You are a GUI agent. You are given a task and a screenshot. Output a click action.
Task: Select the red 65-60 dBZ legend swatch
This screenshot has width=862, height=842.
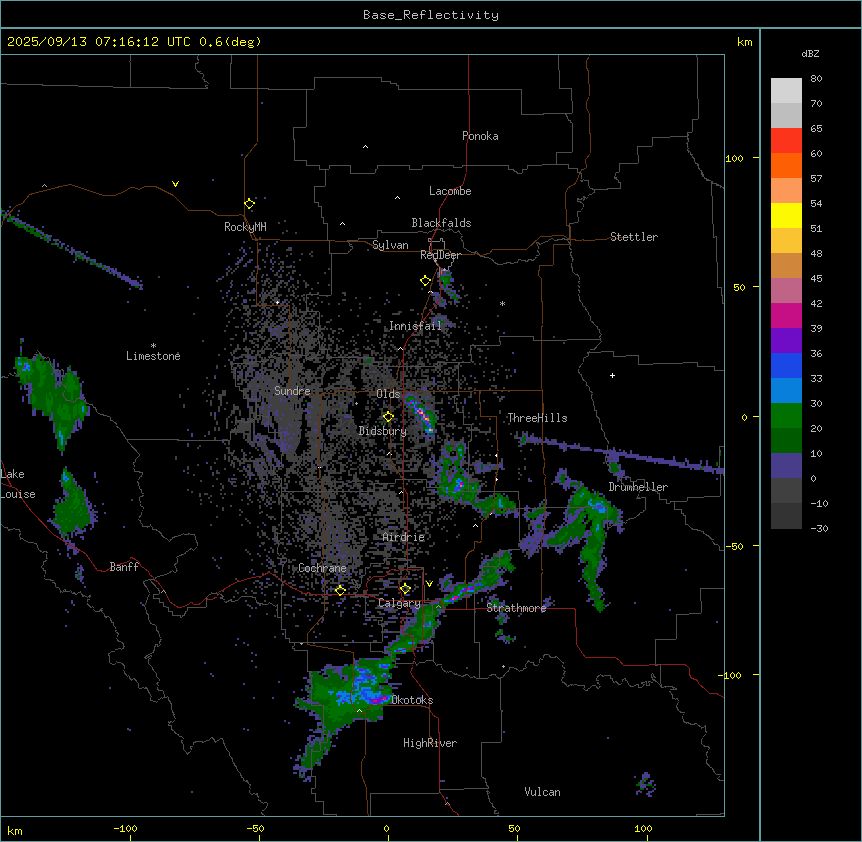click(x=786, y=141)
